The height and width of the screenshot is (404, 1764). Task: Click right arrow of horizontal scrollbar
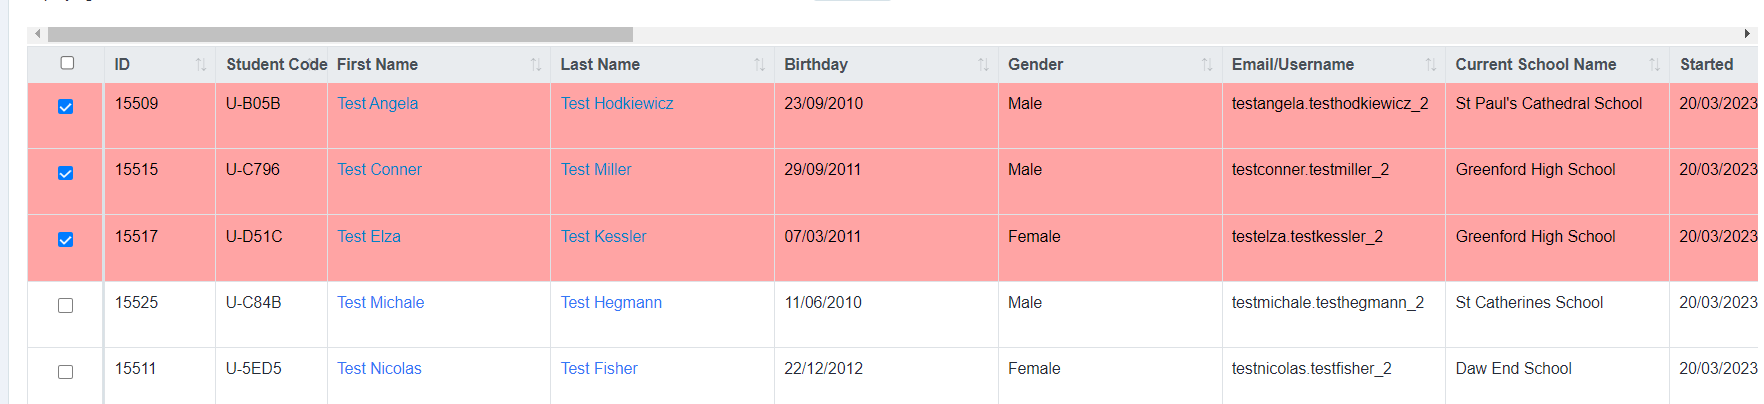coord(1747,34)
